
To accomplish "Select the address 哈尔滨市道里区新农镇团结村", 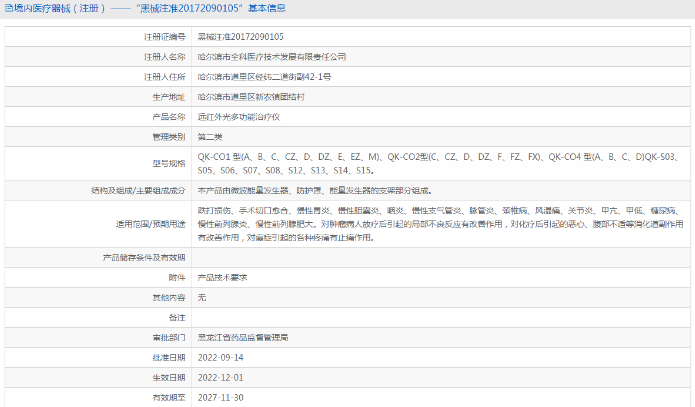I will [x=251, y=97].
